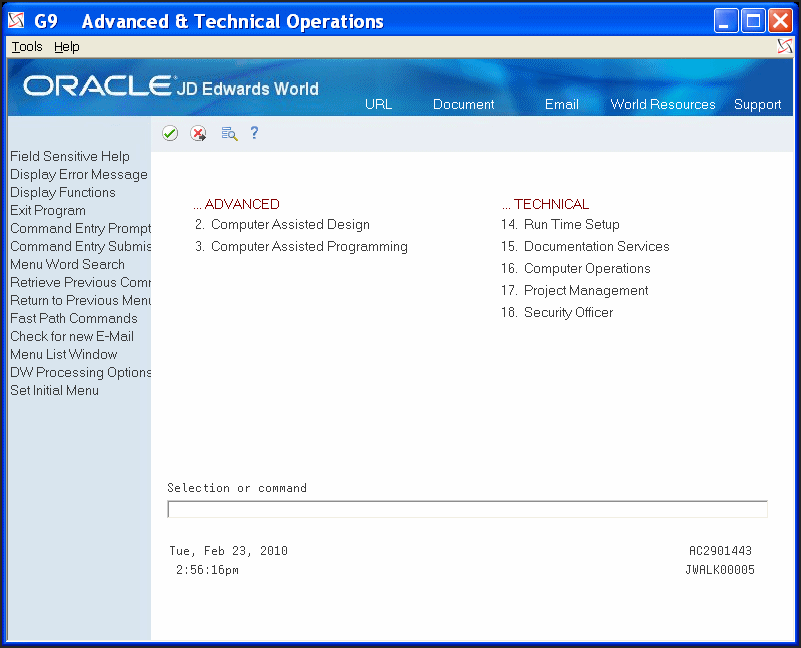Select 17. Project Management
Viewport: 801px width, 648px height.
point(575,290)
